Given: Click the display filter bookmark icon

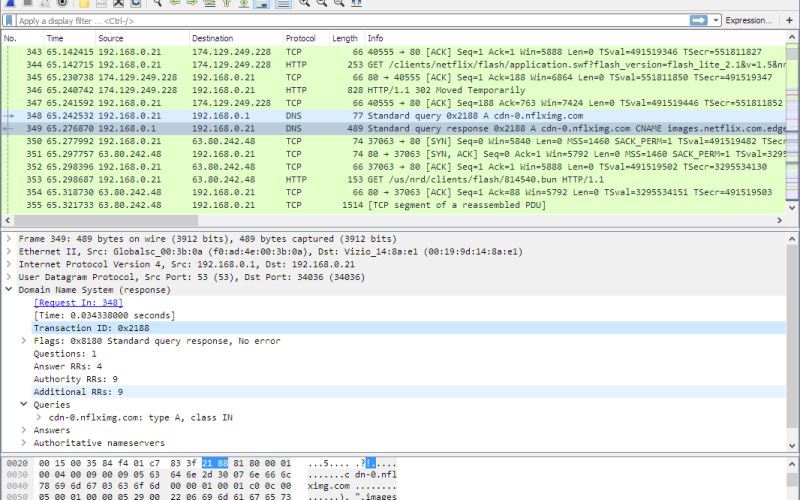Looking at the screenshot, I should [9, 20].
